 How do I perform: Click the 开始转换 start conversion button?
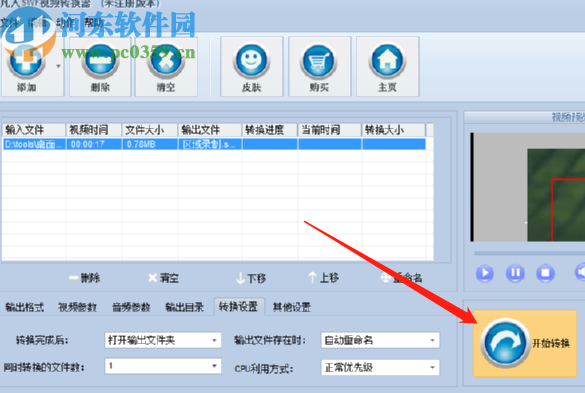525,343
